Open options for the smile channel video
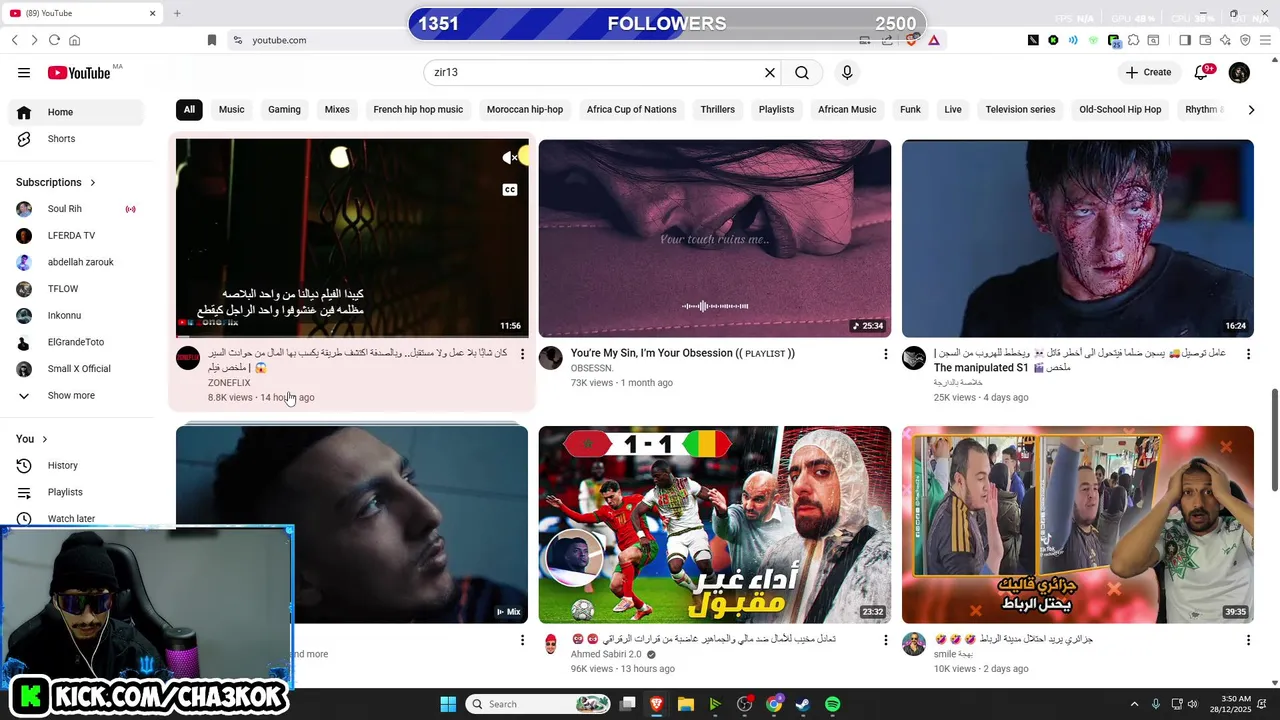Viewport: 1280px width, 720px height. click(1248, 640)
